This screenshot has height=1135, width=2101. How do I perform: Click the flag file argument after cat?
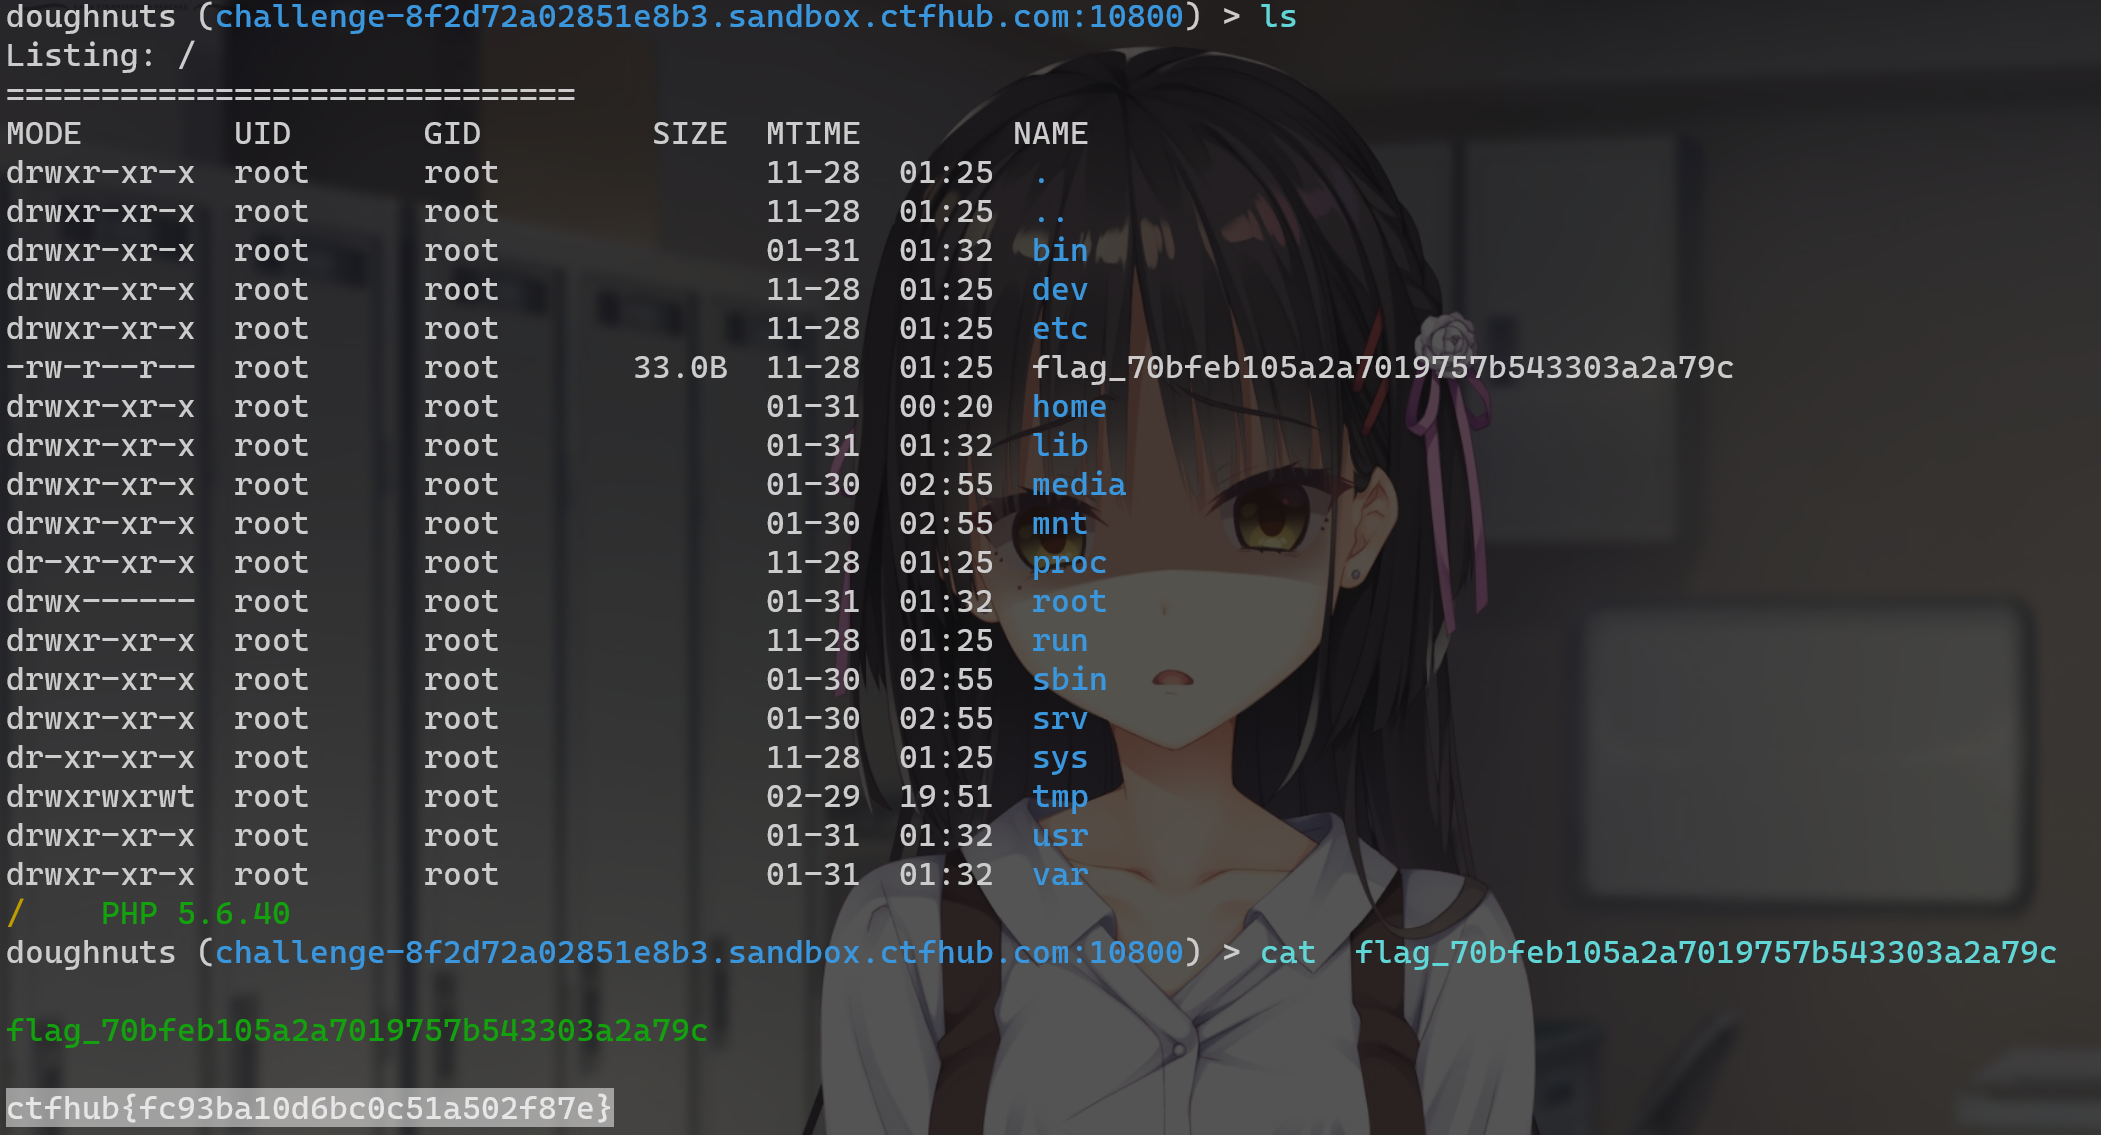click(x=1706, y=953)
